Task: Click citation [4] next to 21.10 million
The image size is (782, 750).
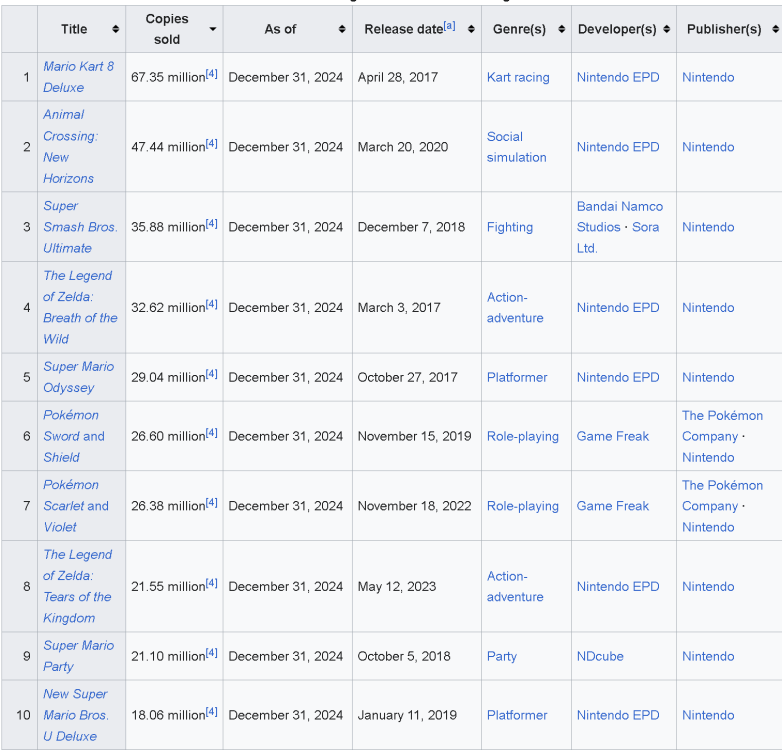Action: pyautogui.click(x=212, y=652)
